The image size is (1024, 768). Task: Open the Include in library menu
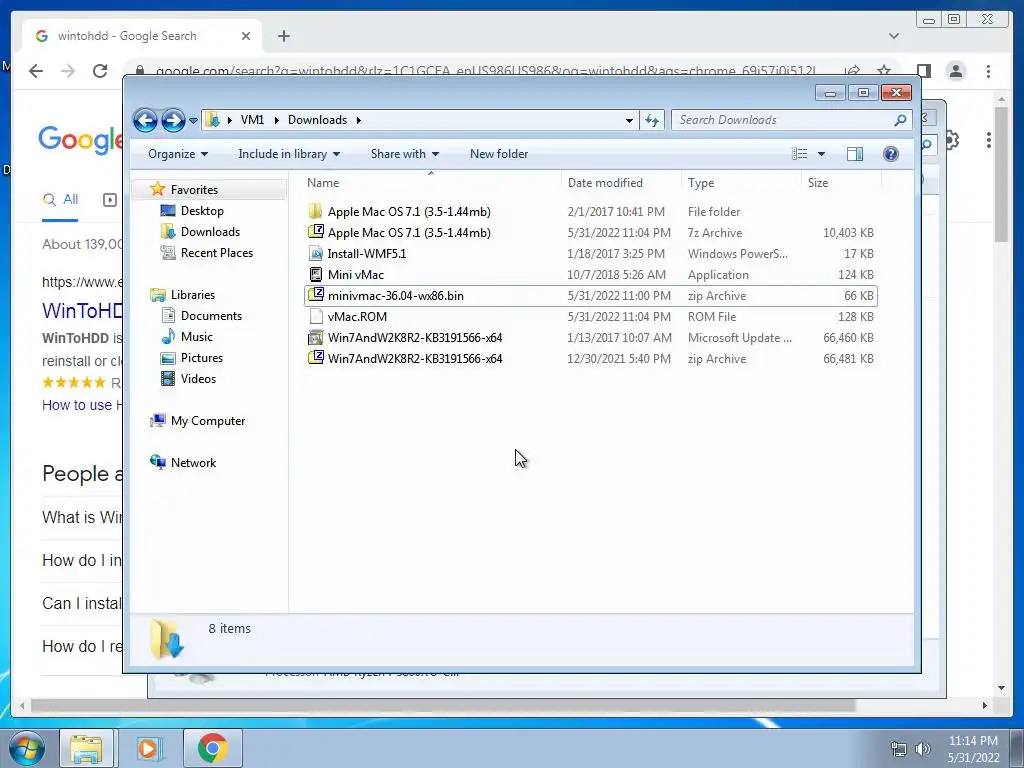click(289, 154)
